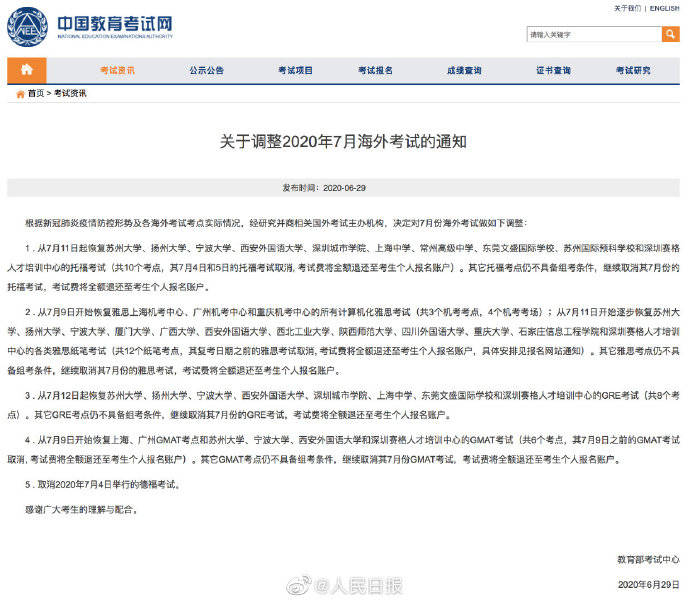
Task: Click the small house icon in breadcrumb
Action: (19, 93)
